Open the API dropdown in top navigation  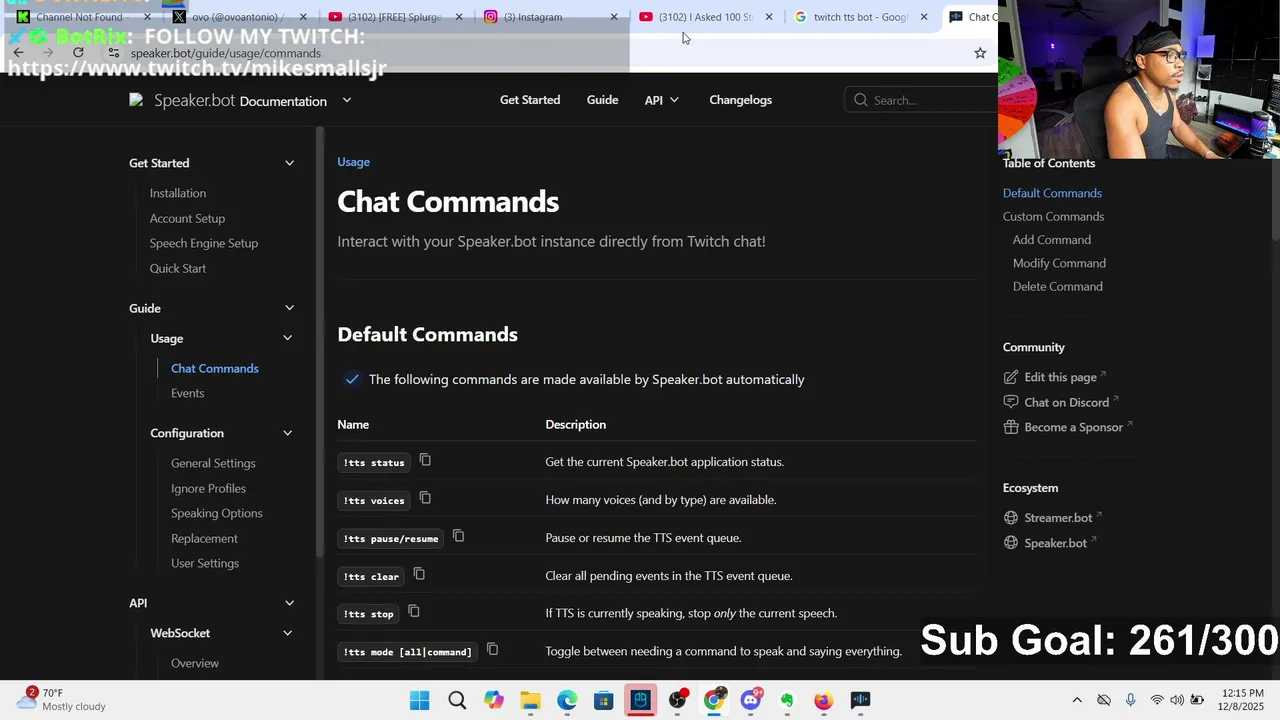(661, 100)
